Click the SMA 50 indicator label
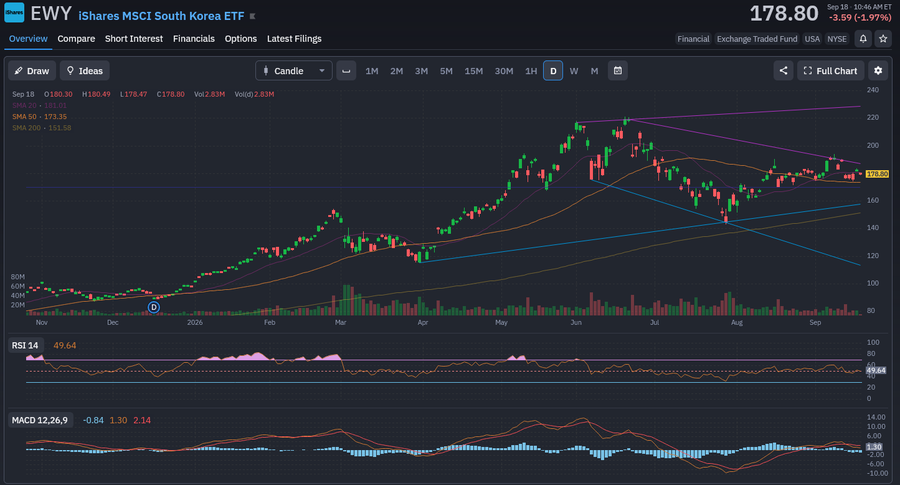 tap(39, 117)
